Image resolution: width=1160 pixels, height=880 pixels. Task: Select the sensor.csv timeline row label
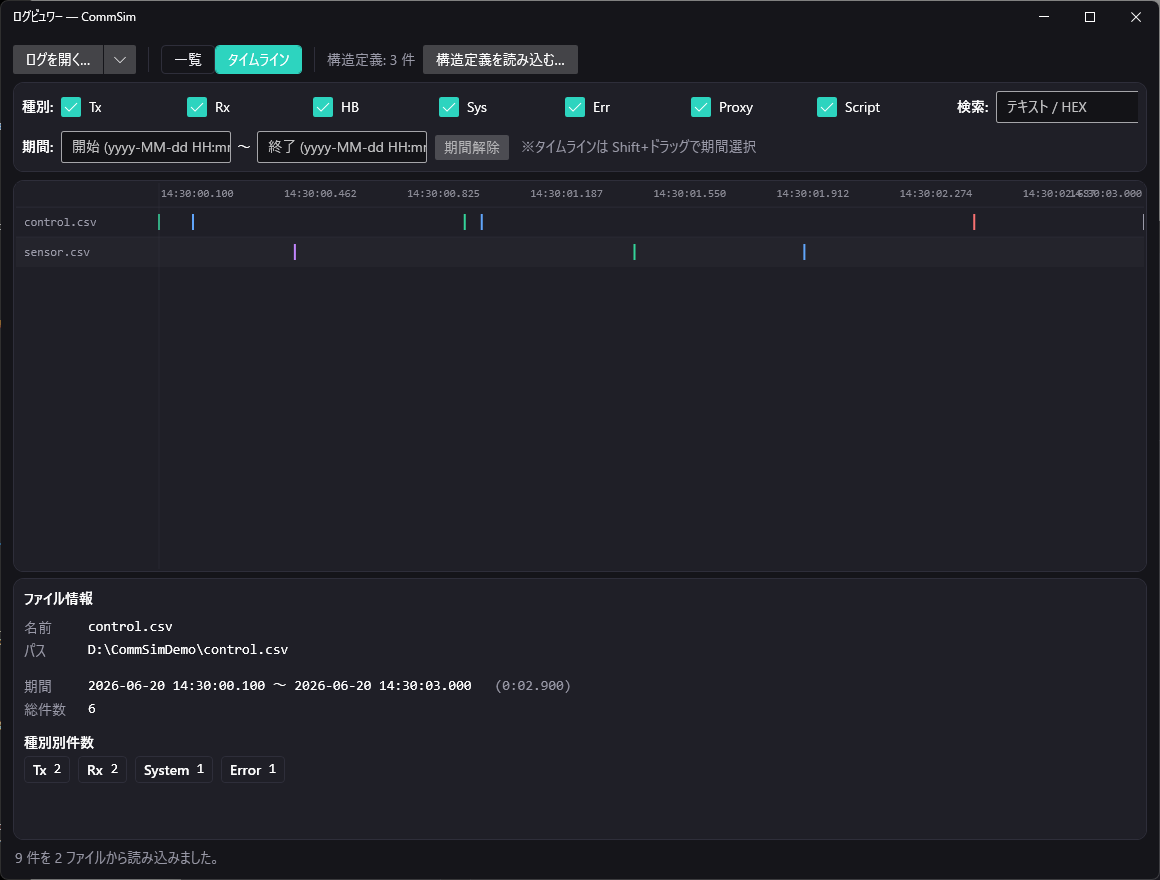[57, 252]
